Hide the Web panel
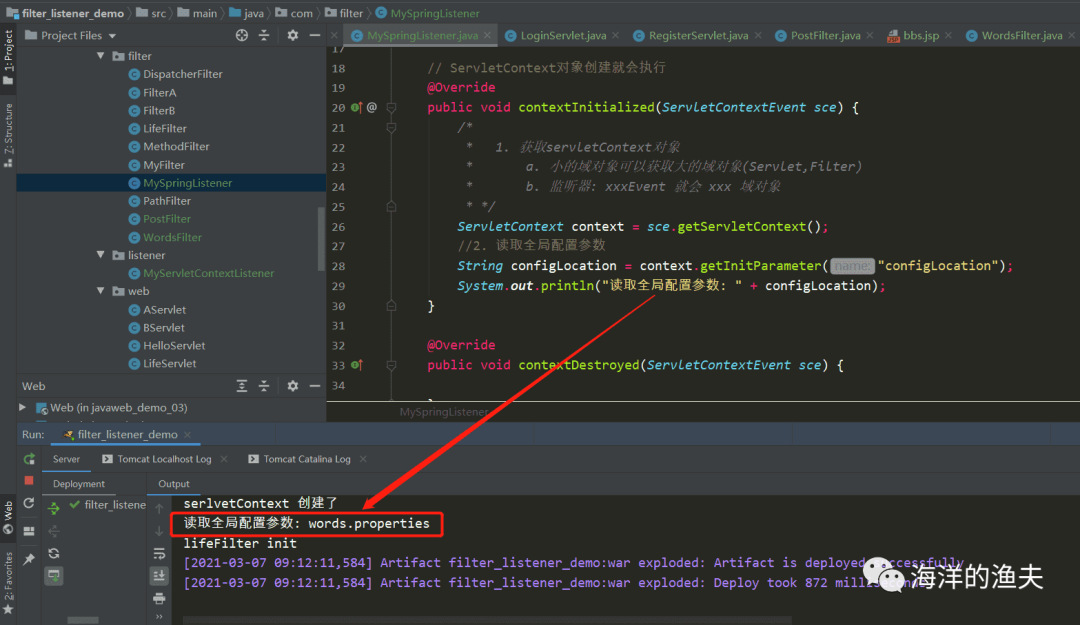 tap(315, 386)
